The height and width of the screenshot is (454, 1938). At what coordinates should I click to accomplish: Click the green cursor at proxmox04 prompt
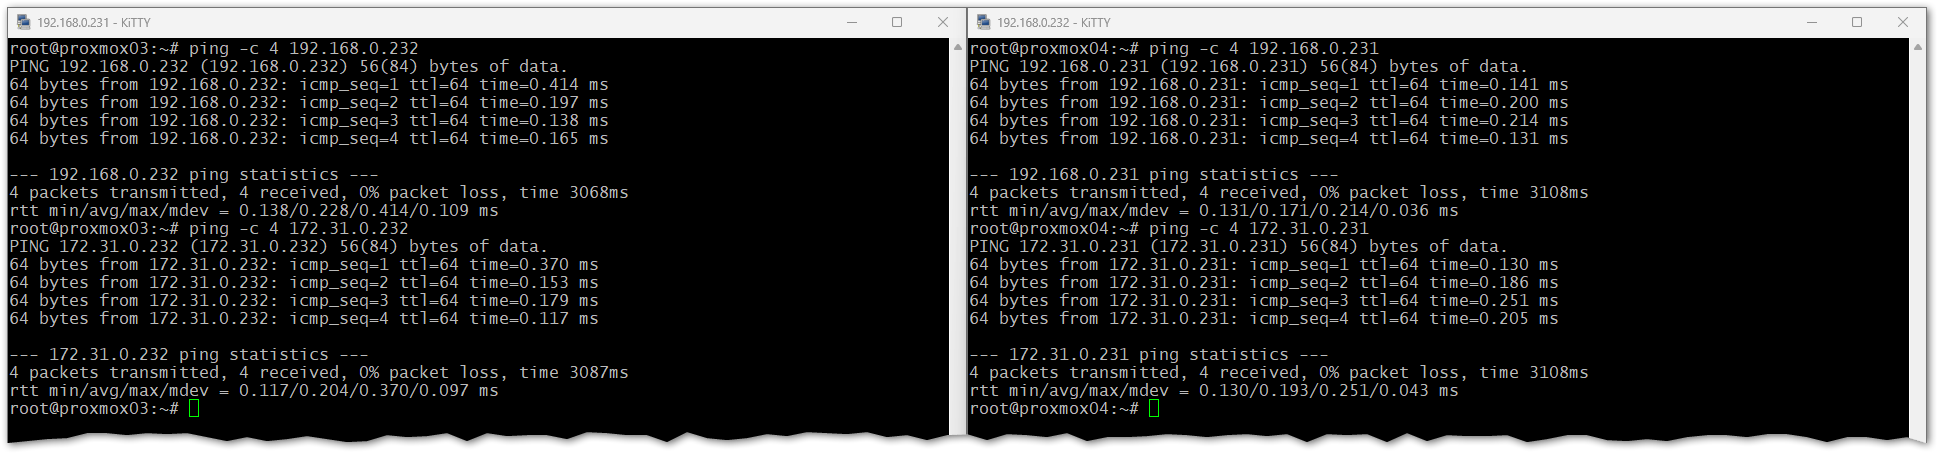tap(1154, 408)
